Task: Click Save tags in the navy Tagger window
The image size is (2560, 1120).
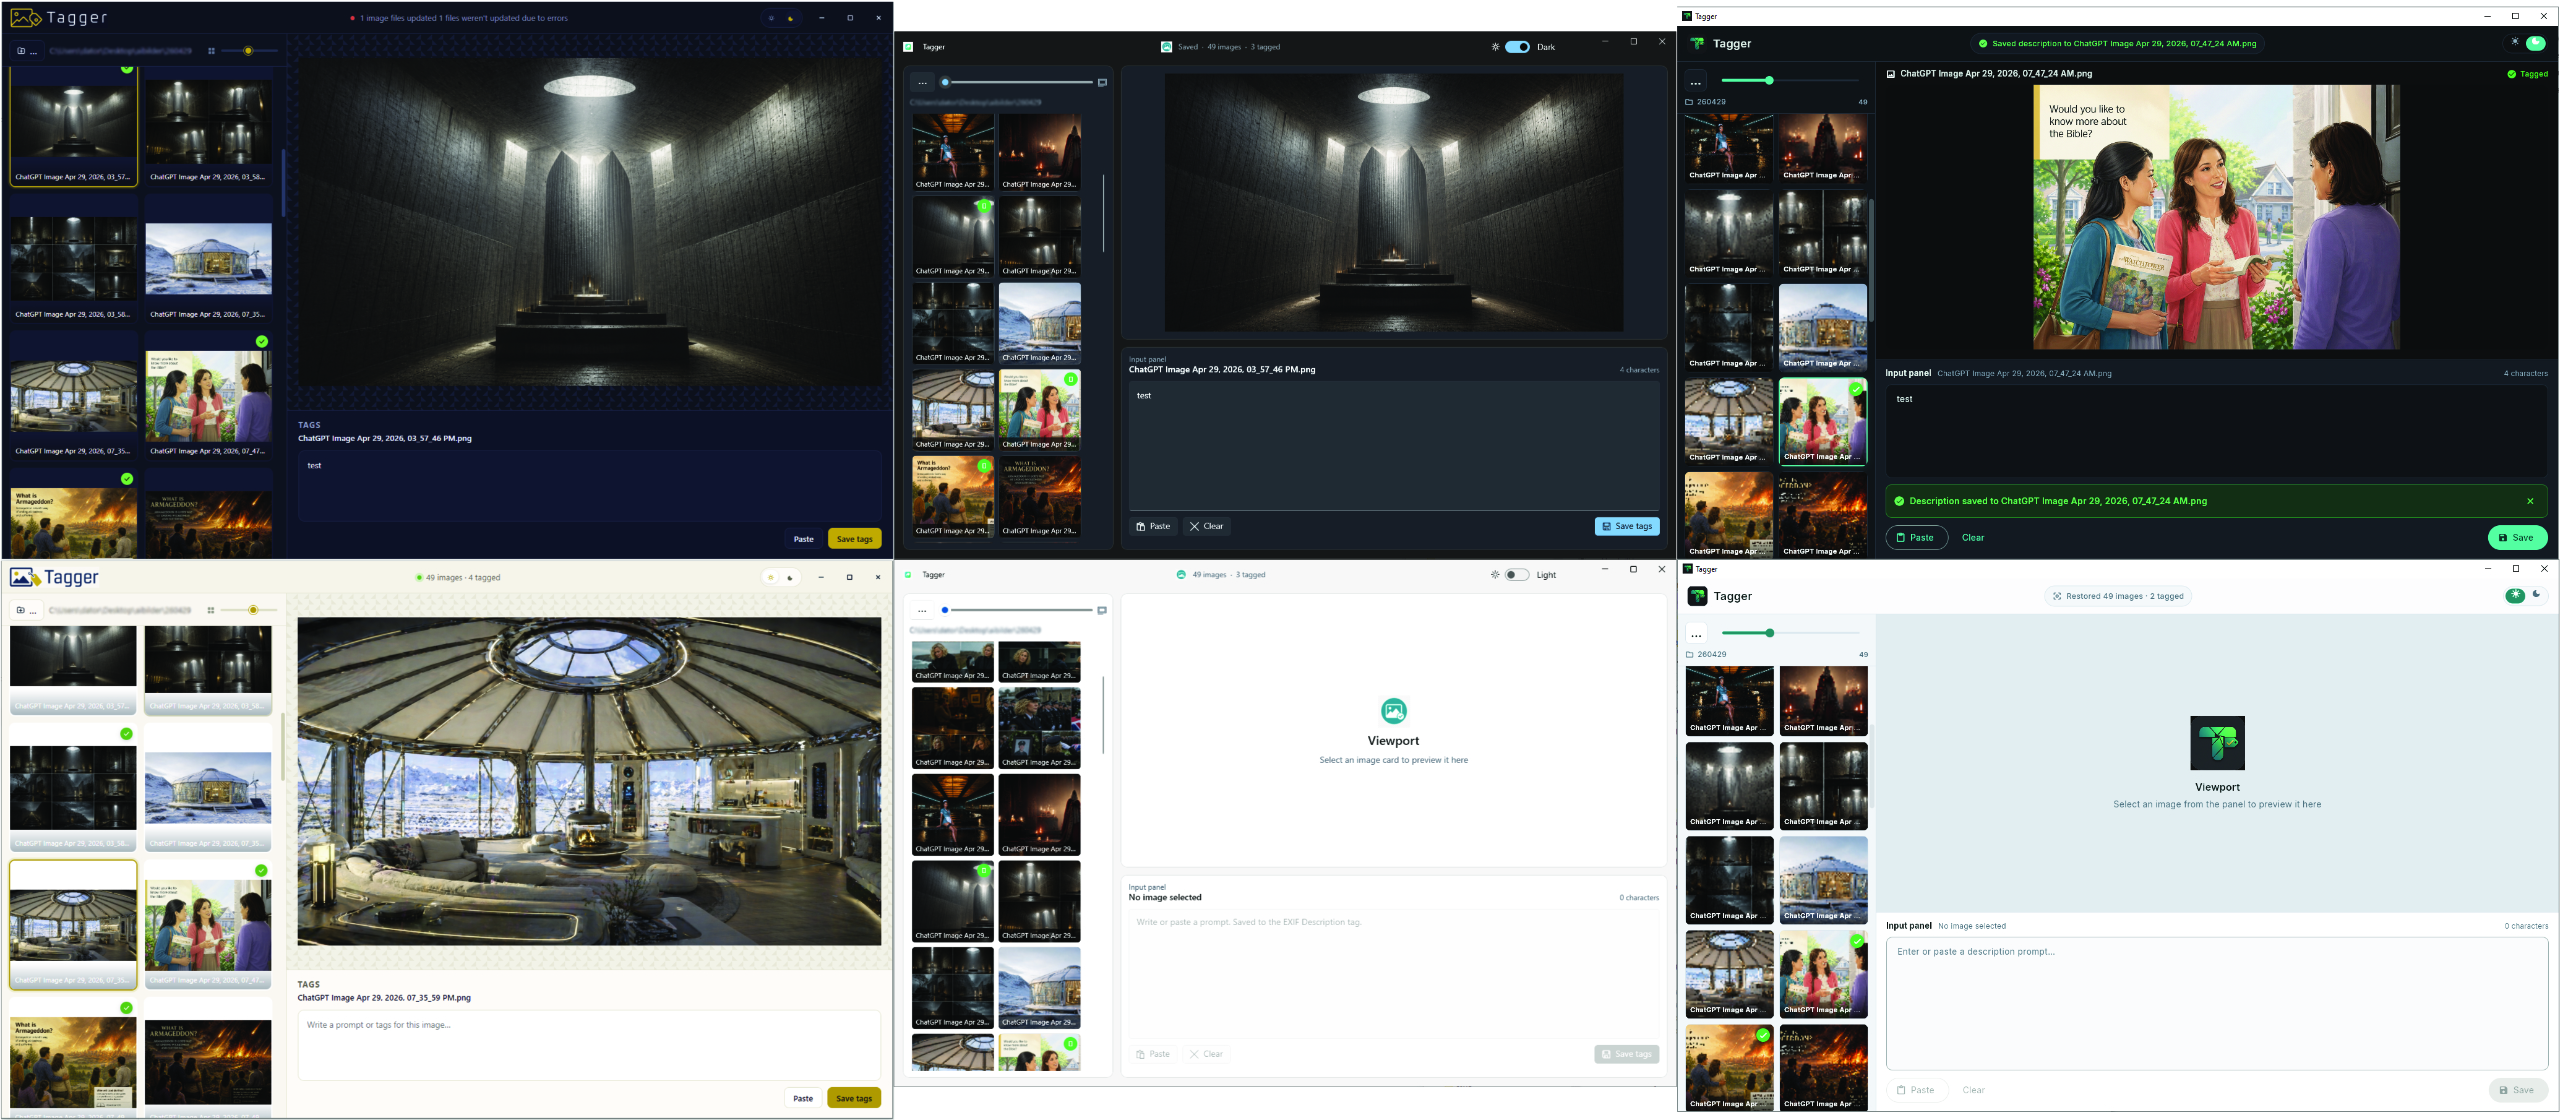Action: tap(854, 539)
